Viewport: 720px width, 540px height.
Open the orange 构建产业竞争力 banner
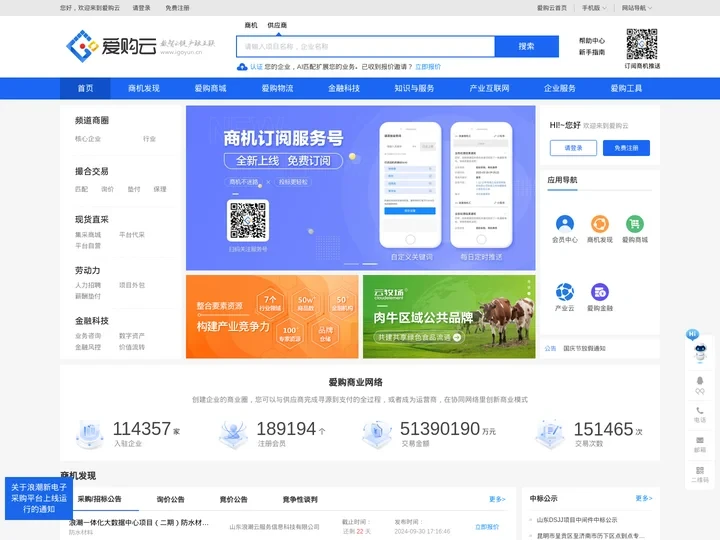point(272,317)
